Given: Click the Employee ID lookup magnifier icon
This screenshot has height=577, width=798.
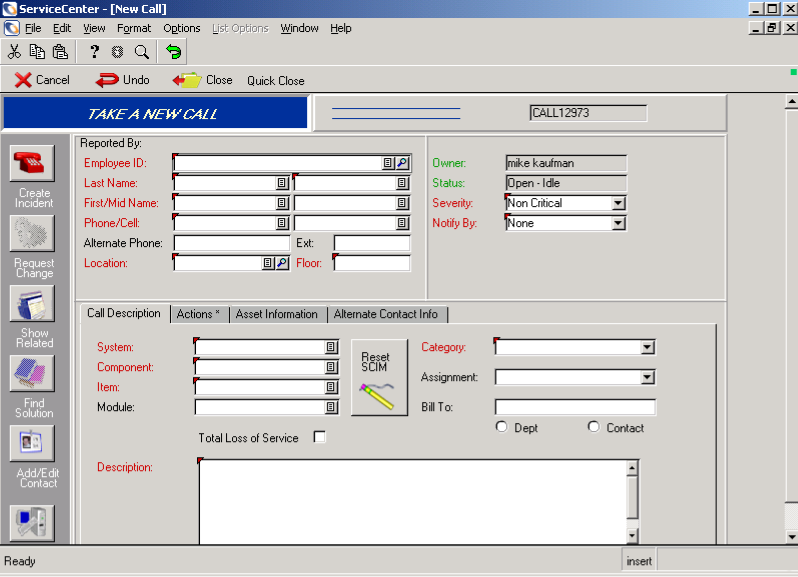Looking at the screenshot, I should [402, 163].
